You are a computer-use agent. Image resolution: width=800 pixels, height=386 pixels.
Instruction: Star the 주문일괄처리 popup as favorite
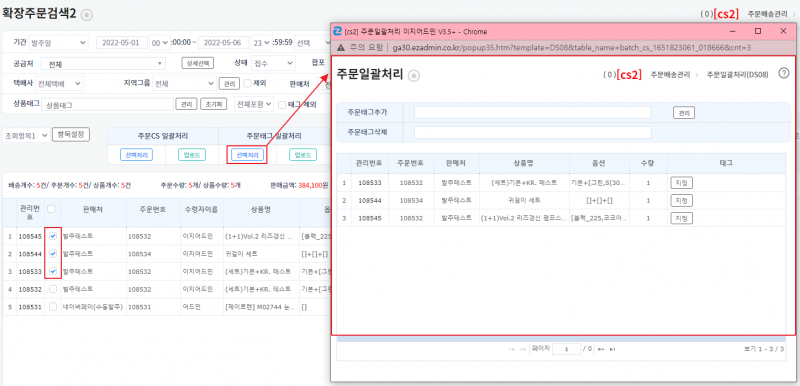(x=414, y=75)
